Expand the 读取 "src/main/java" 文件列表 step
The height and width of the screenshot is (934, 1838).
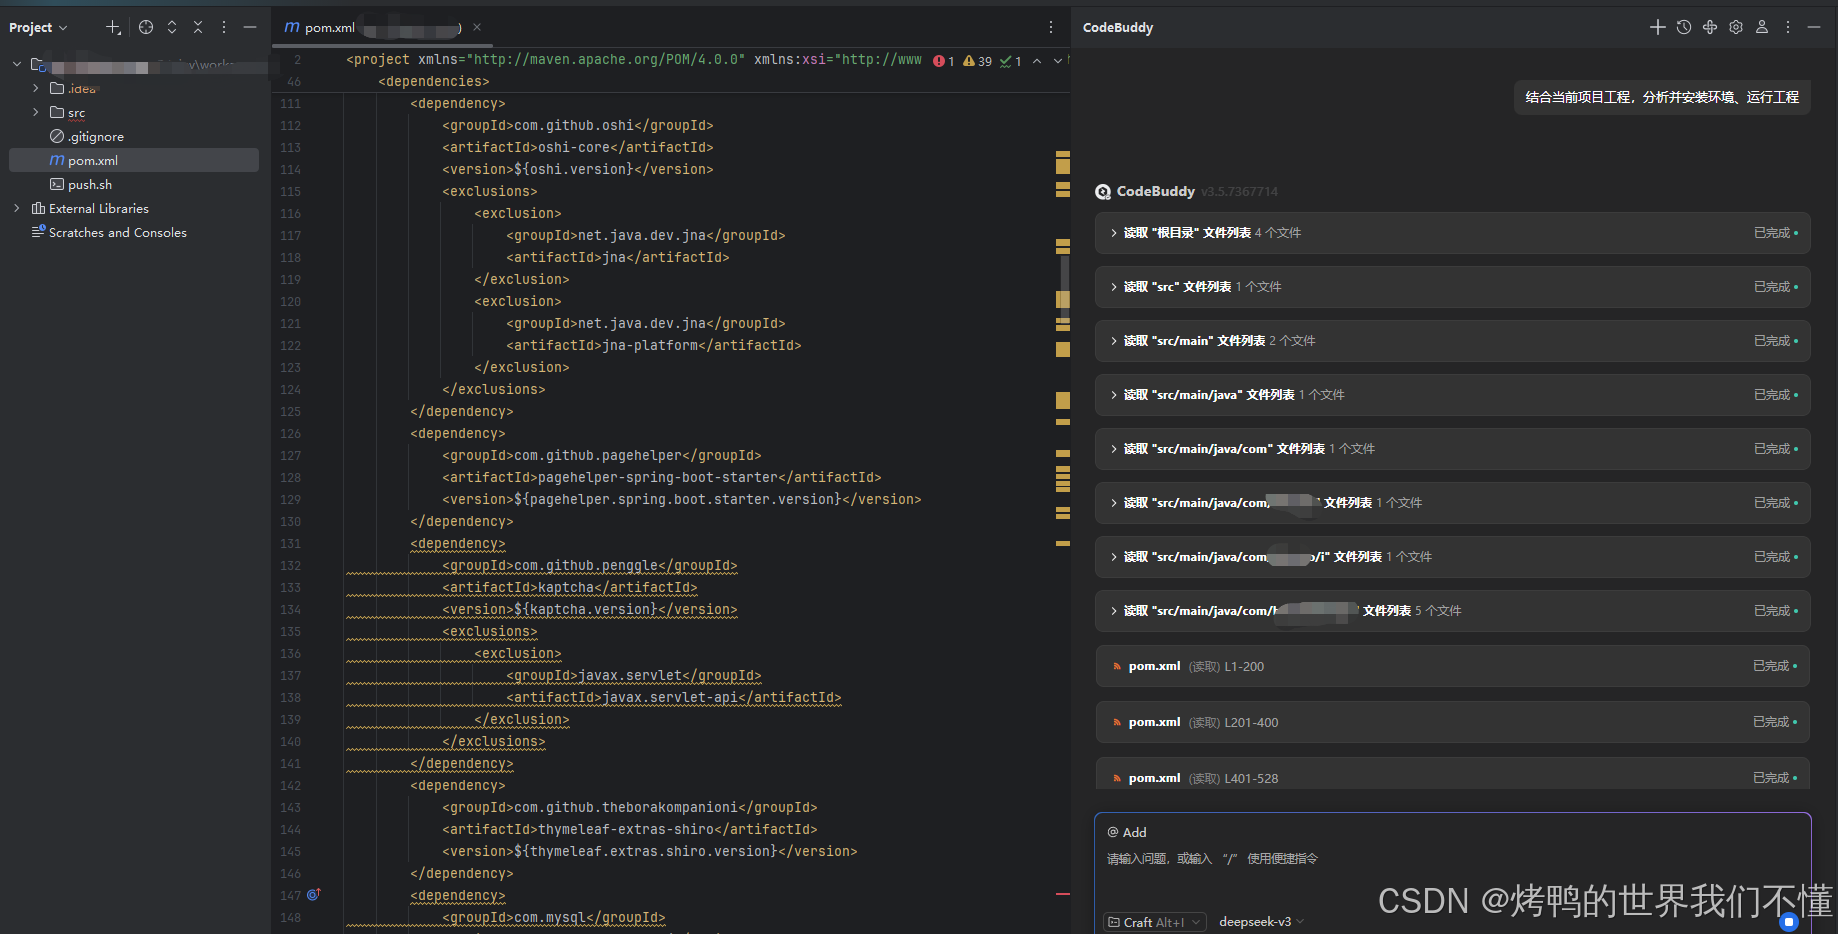pyautogui.click(x=1453, y=395)
